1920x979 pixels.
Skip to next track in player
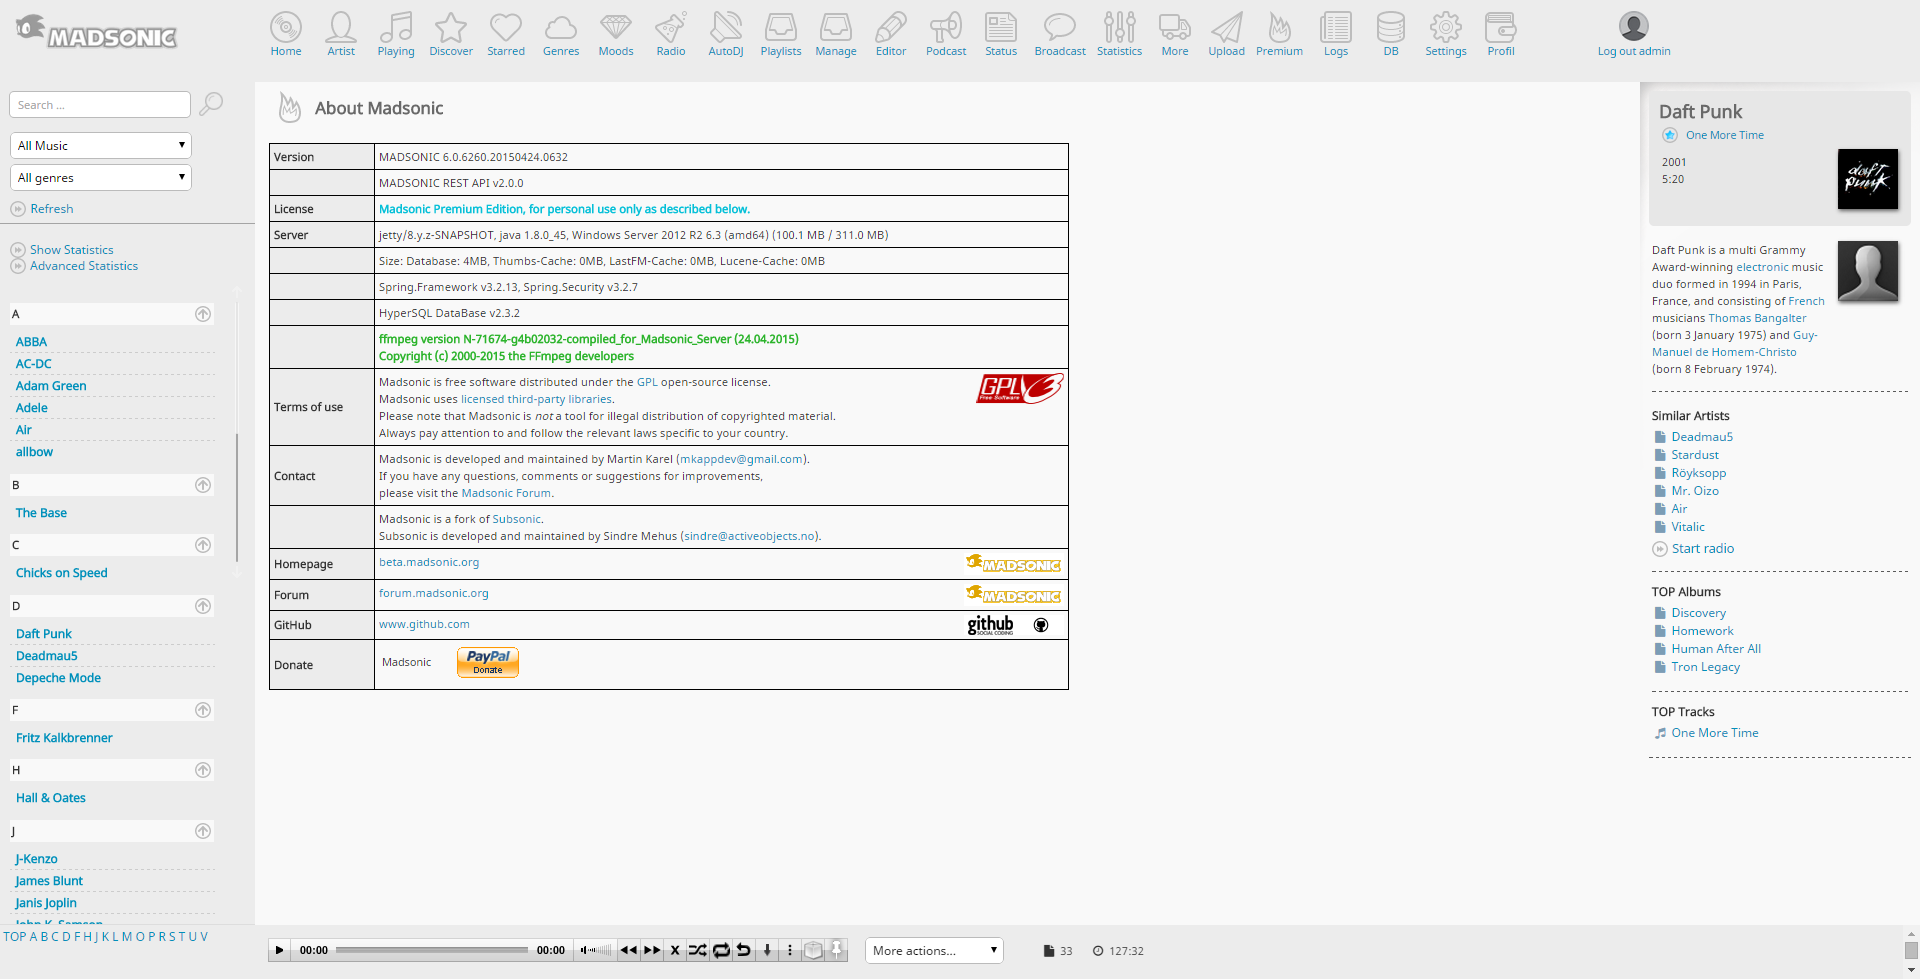pyautogui.click(x=652, y=950)
